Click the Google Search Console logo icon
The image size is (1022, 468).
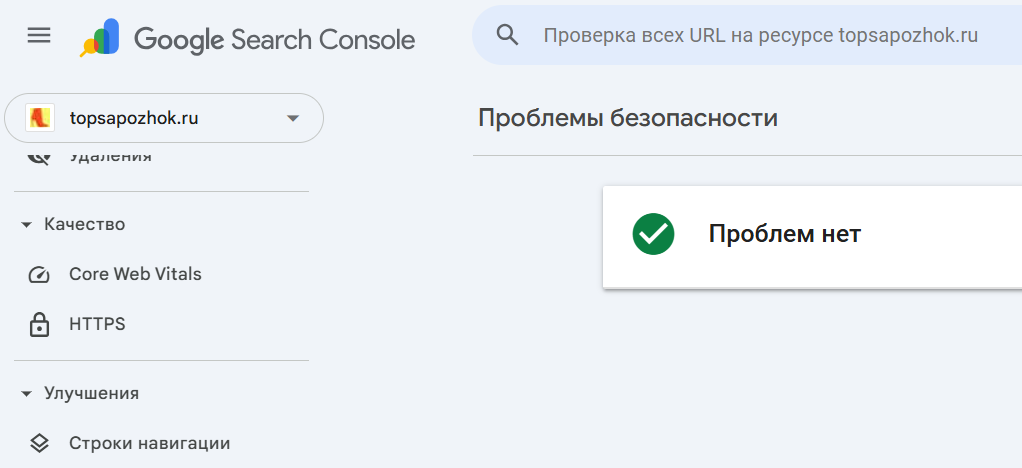pos(100,38)
